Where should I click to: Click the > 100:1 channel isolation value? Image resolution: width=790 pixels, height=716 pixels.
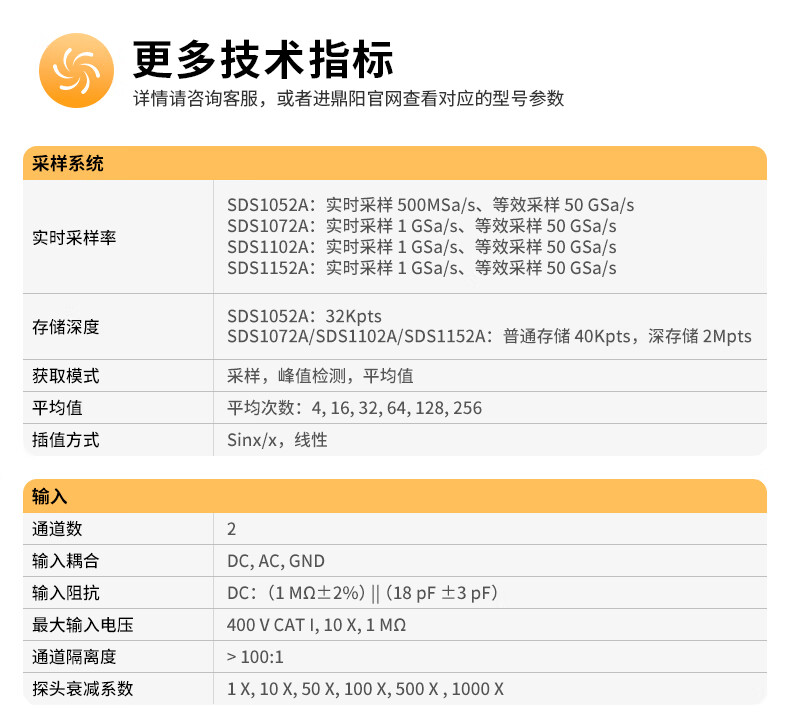256,657
